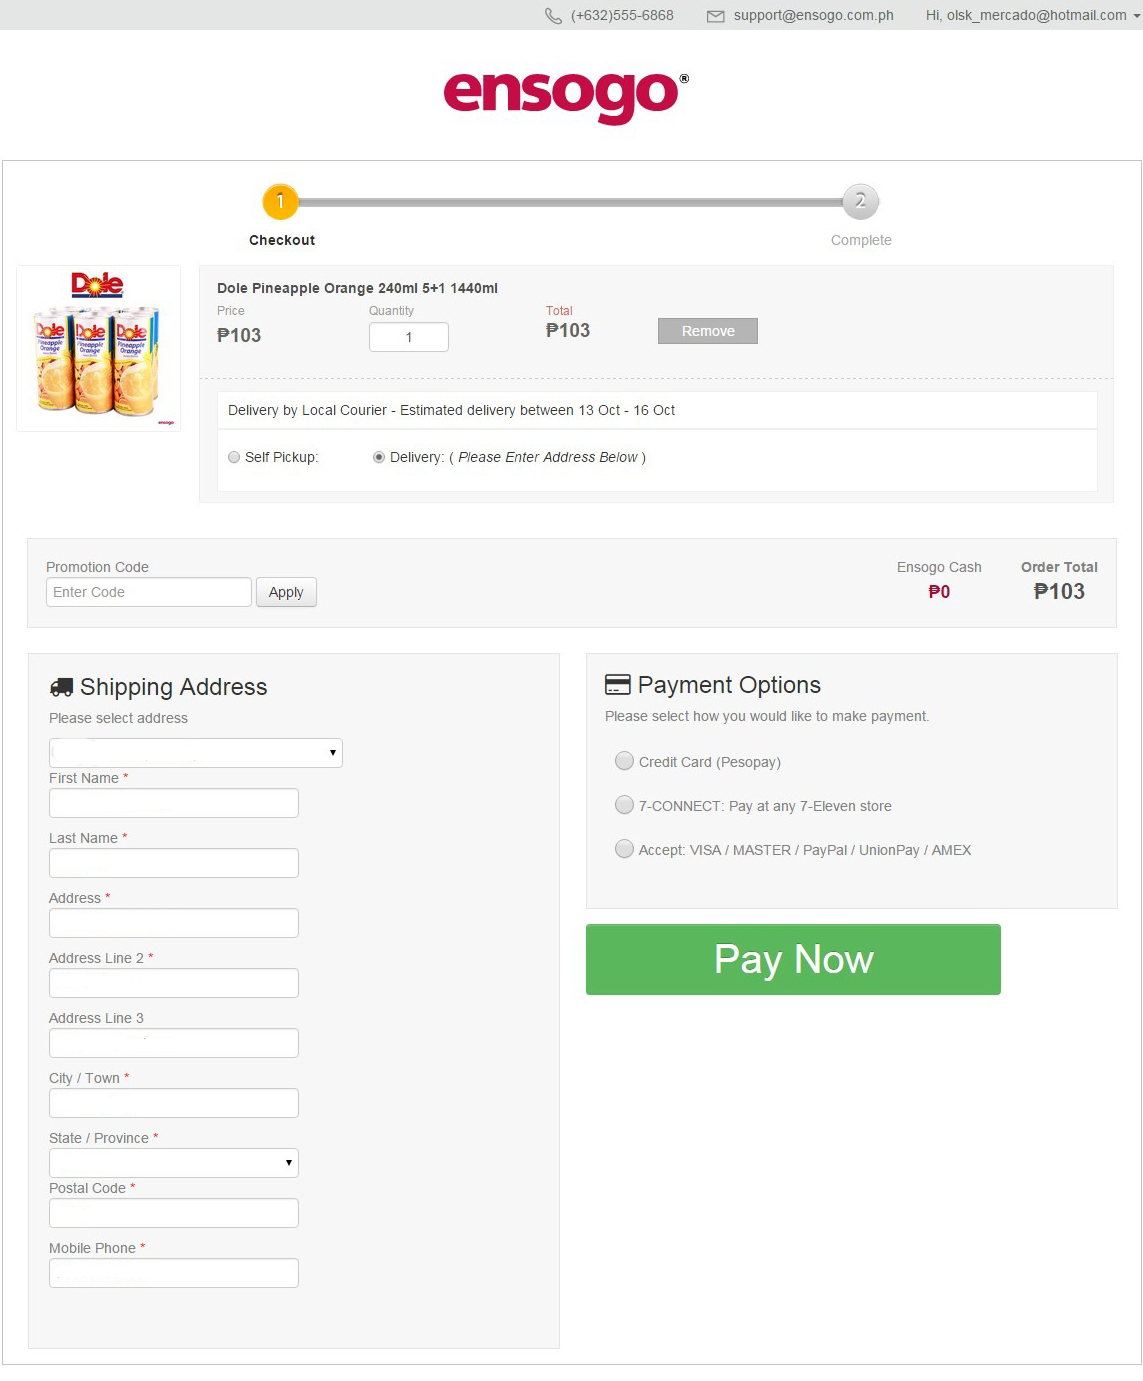The image size is (1143, 1381).
Task: Expand the State / Province dropdown
Action: (174, 1163)
